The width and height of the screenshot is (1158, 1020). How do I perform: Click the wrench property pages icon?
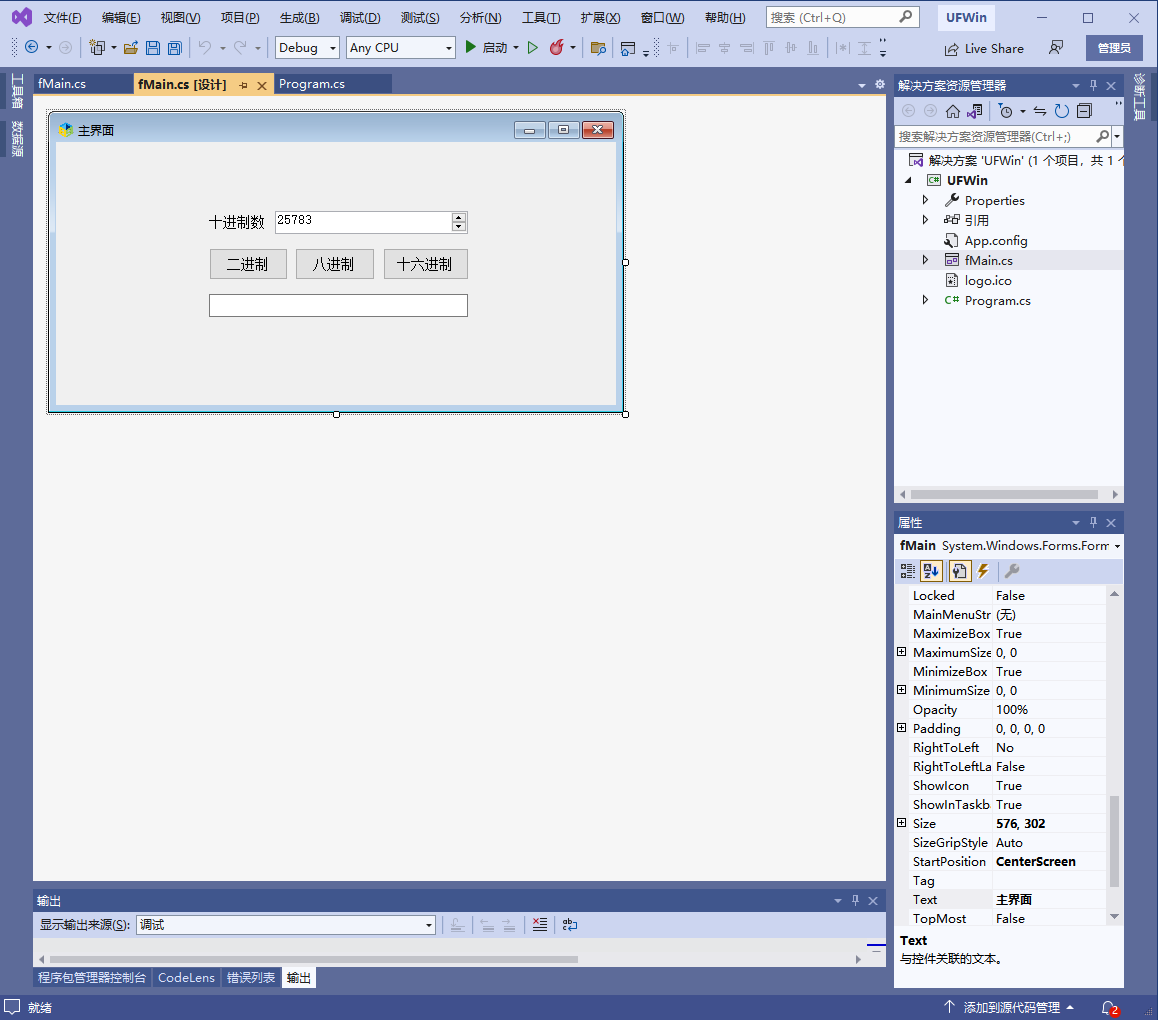(1012, 571)
